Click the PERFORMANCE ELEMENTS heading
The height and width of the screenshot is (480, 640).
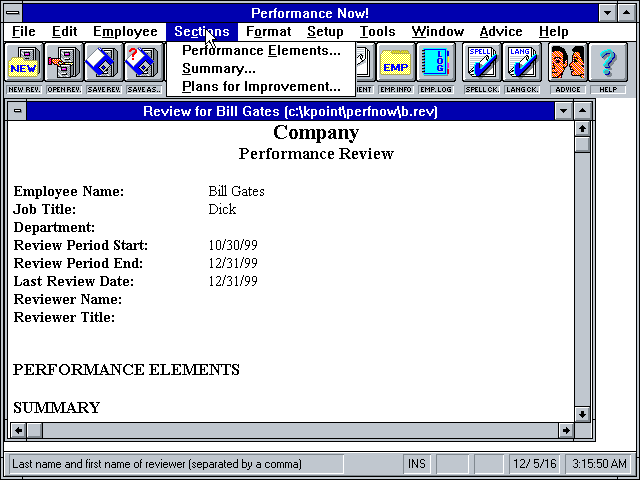coord(126,370)
